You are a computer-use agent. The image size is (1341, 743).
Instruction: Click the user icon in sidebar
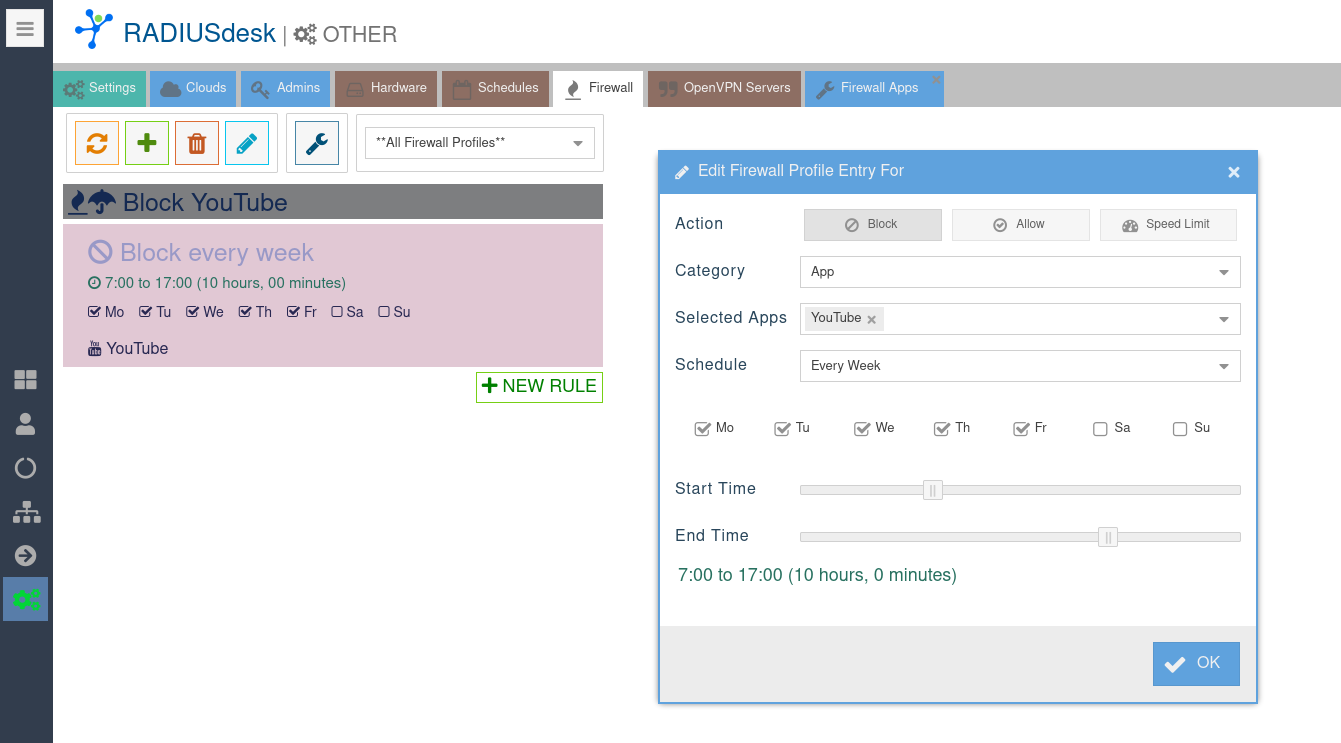pyautogui.click(x=25, y=424)
